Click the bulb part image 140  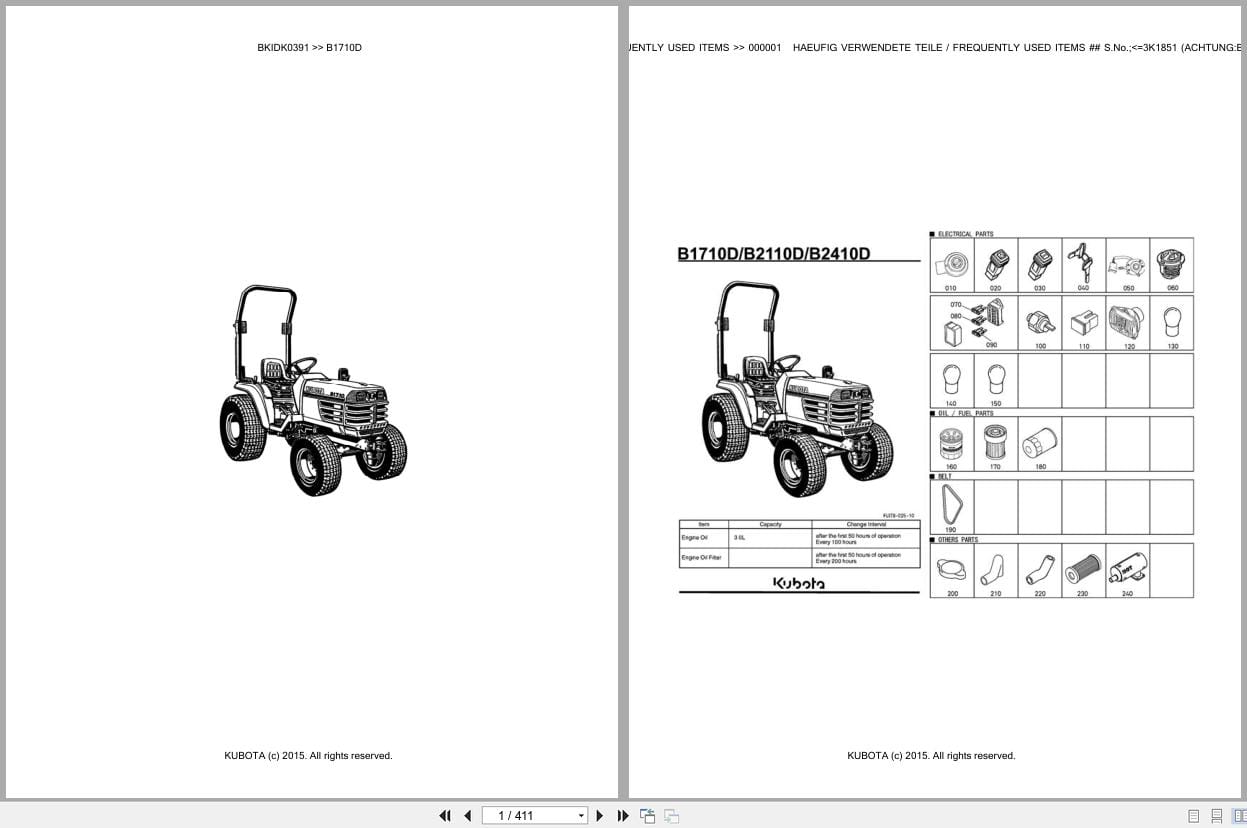pyautogui.click(x=951, y=379)
